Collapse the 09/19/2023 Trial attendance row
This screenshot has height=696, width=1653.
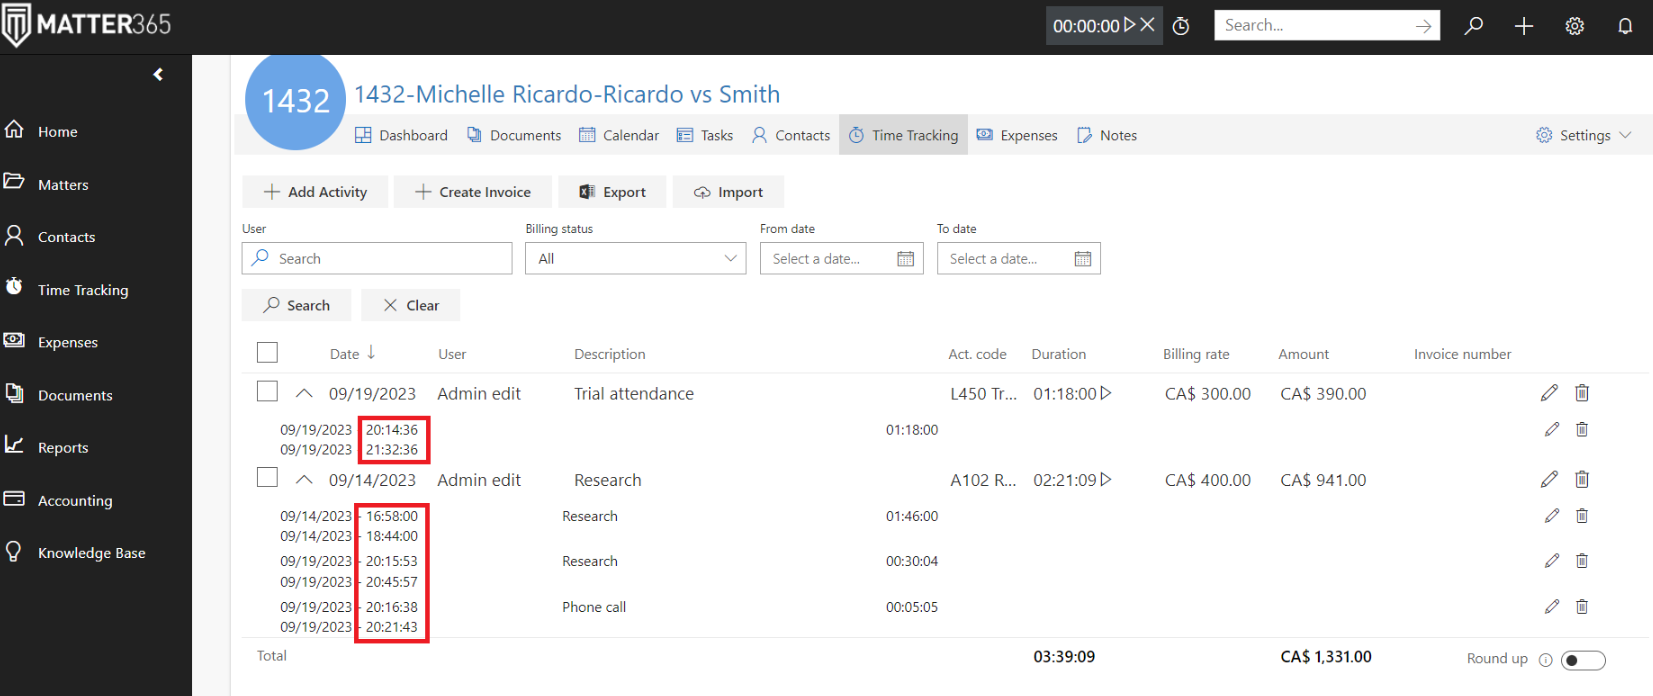tap(304, 393)
